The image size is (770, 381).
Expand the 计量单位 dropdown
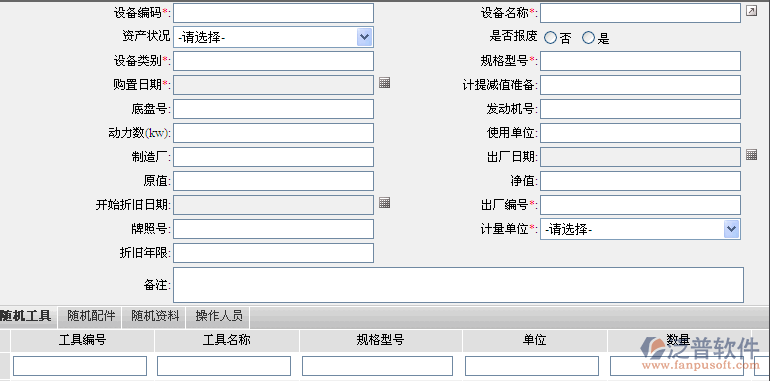click(x=731, y=229)
